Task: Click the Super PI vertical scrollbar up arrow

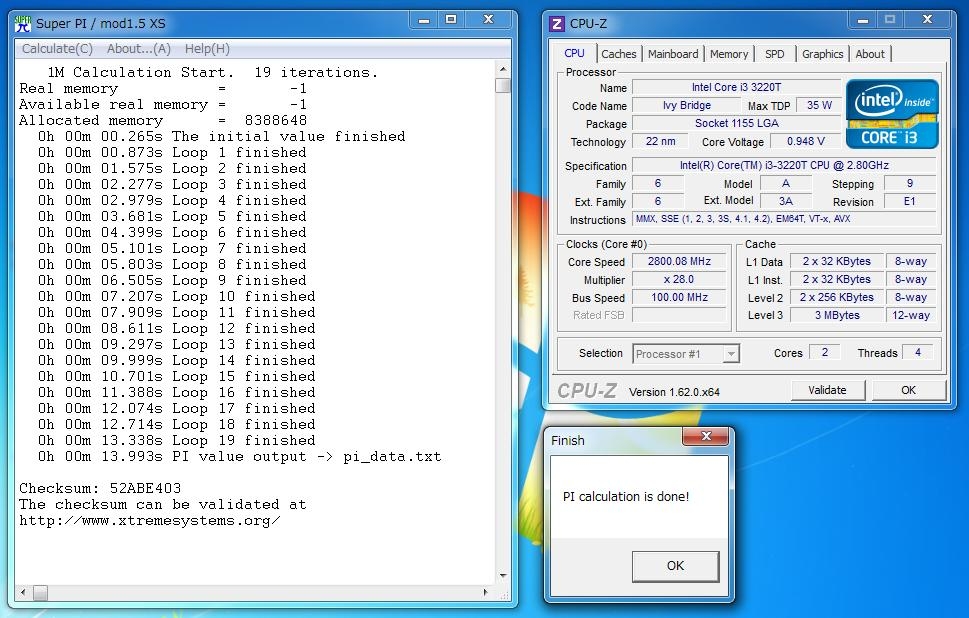Action: [503, 69]
